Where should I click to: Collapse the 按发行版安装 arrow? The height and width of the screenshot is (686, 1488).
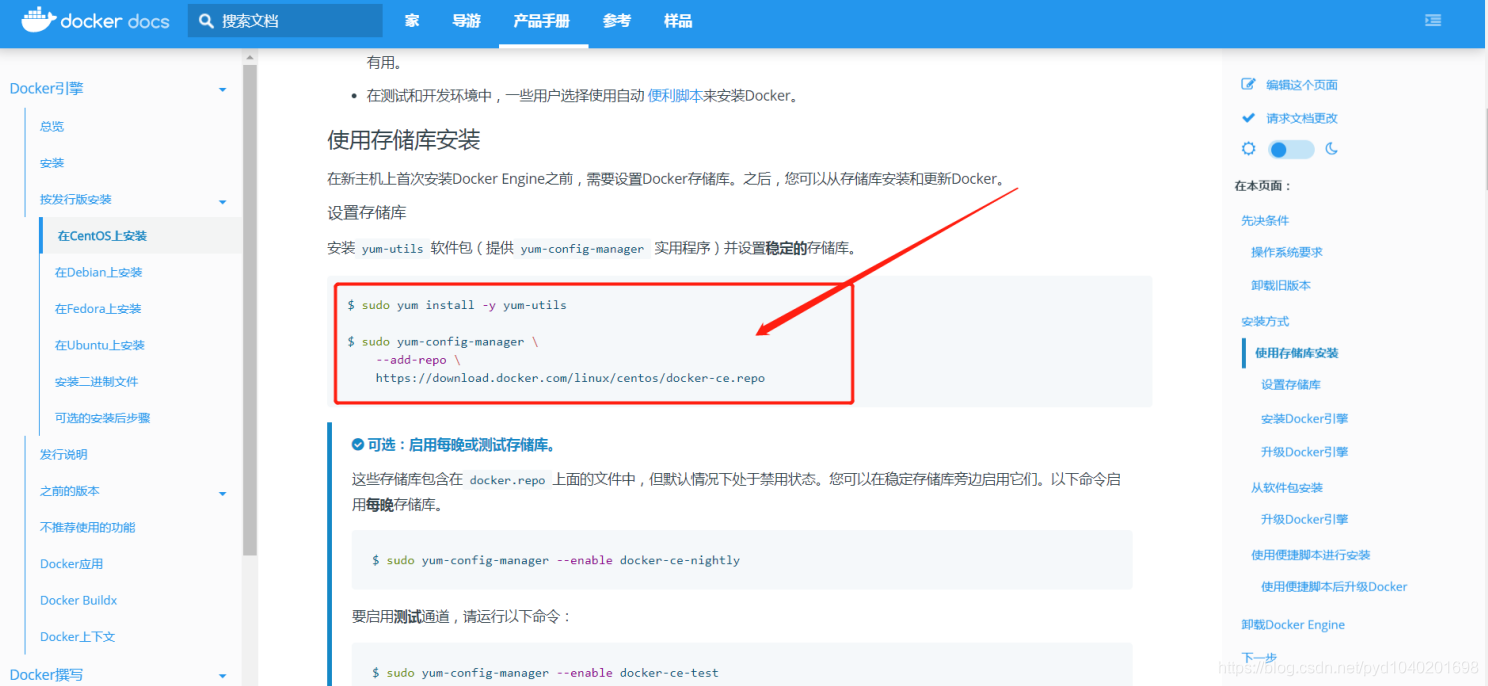[222, 201]
